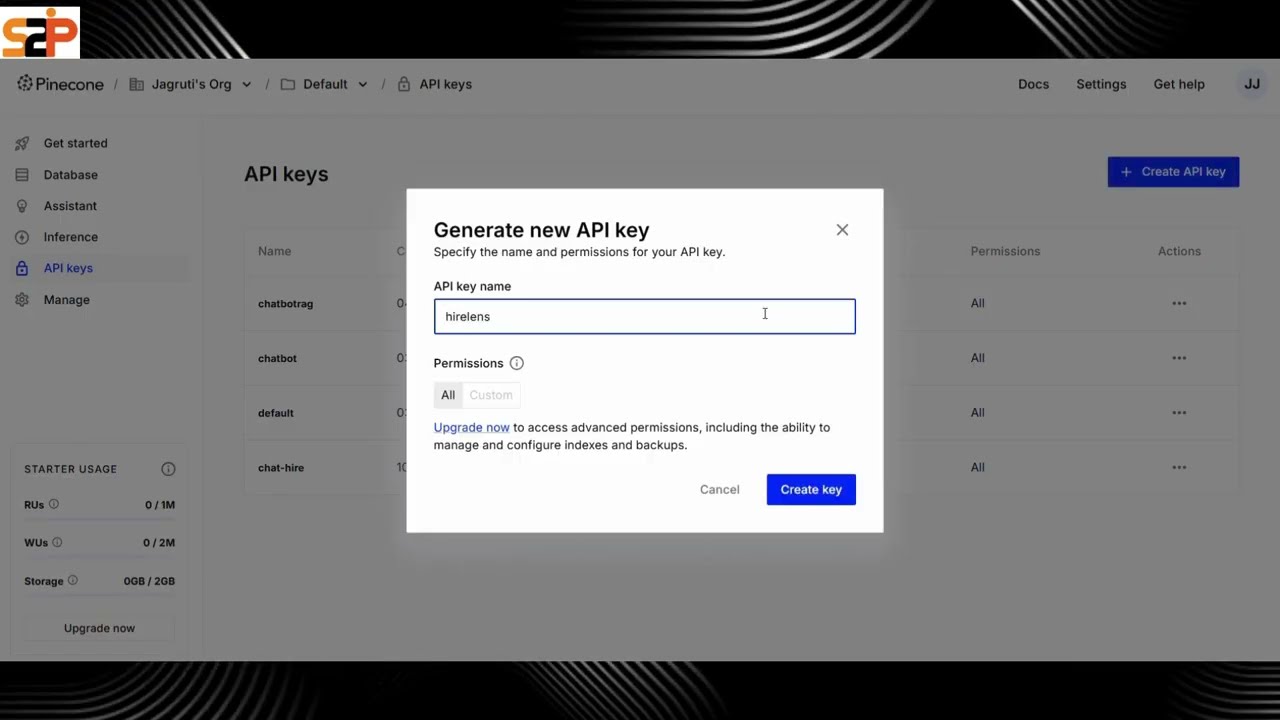Follow the Upgrade now link in dialog
Viewport: 1280px width, 720px height.
point(471,427)
